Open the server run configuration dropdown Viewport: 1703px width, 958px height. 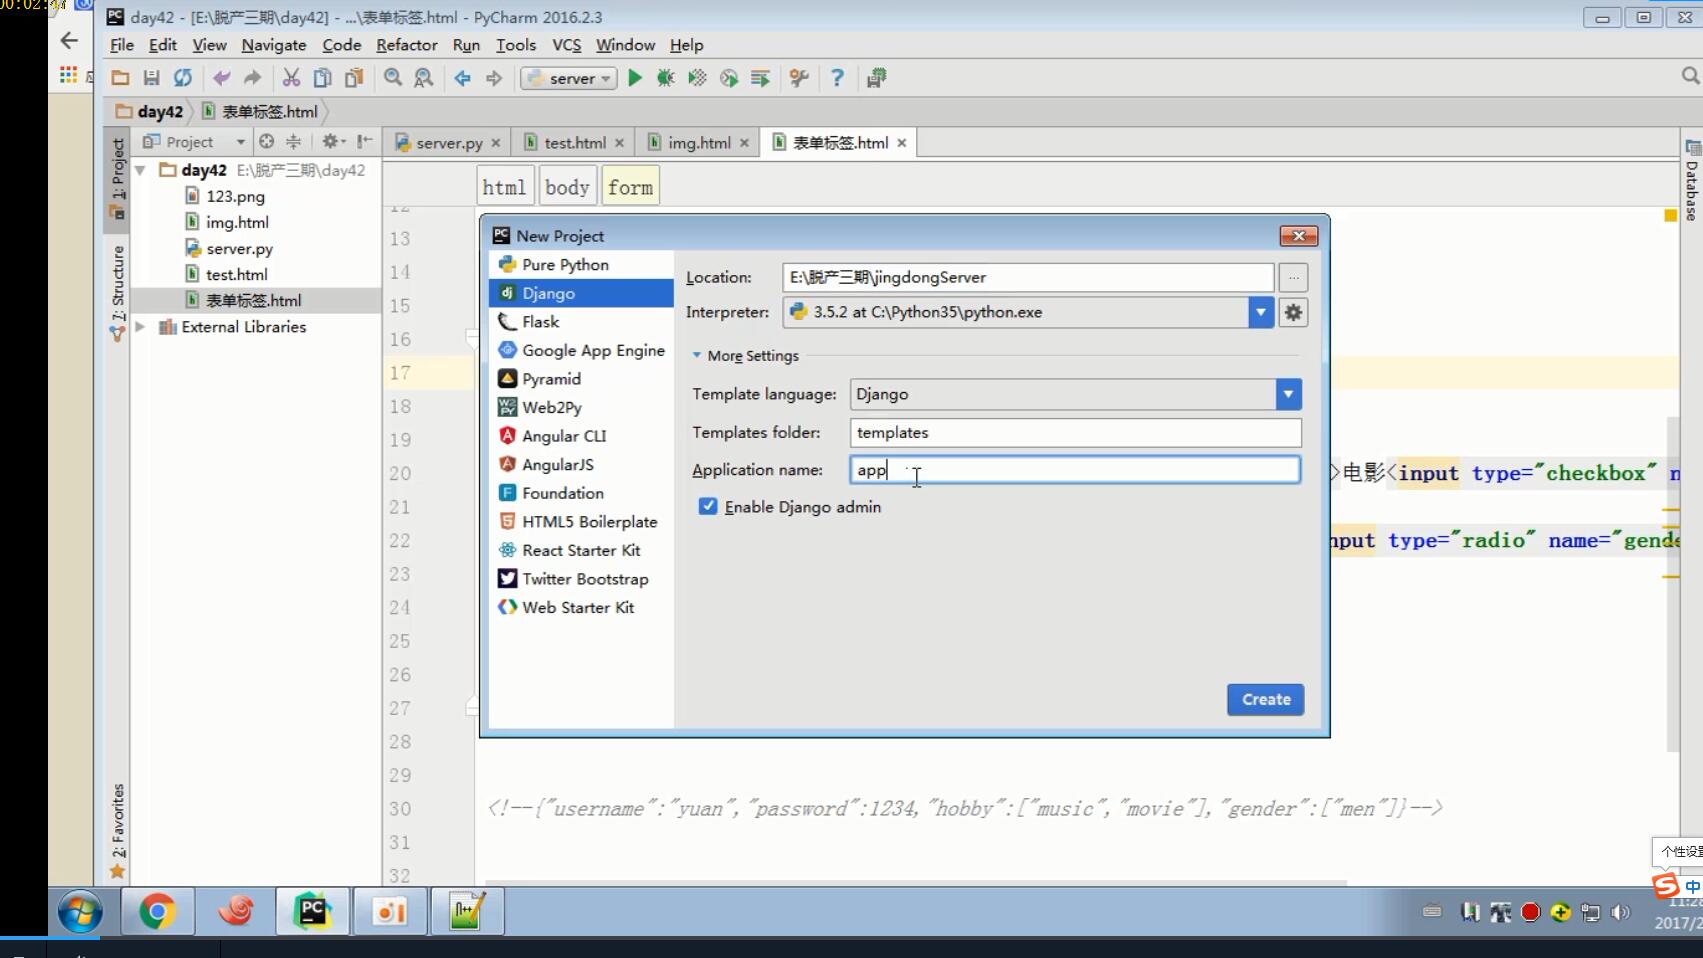pyautogui.click(x=567, y=78)
